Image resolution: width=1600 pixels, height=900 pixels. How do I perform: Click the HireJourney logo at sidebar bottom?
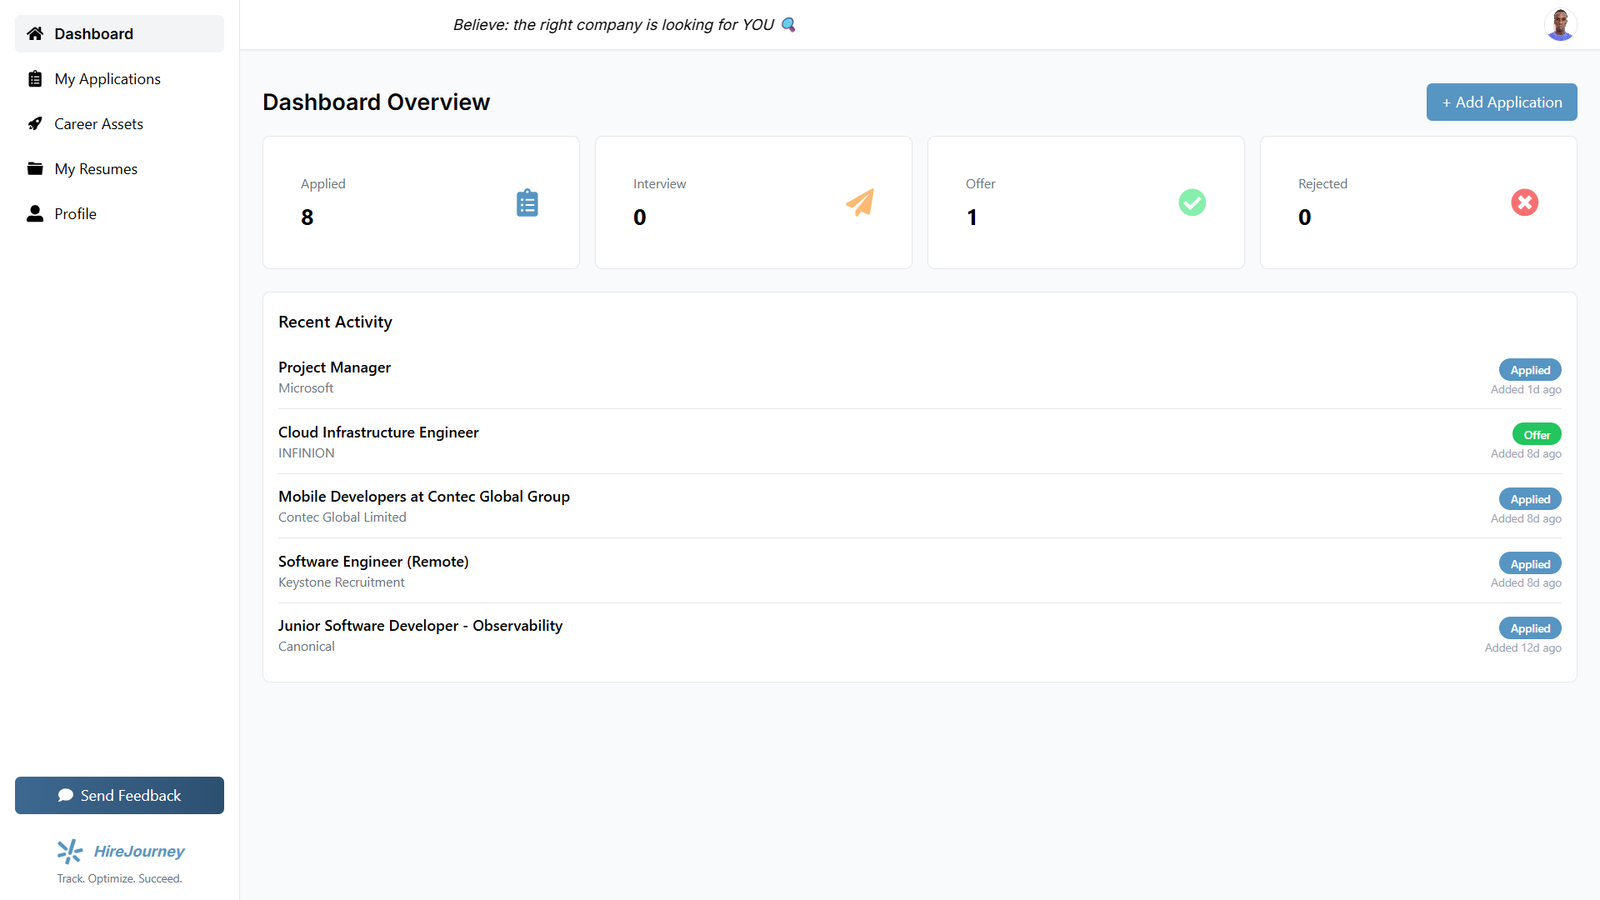click(x=119, y=851)
